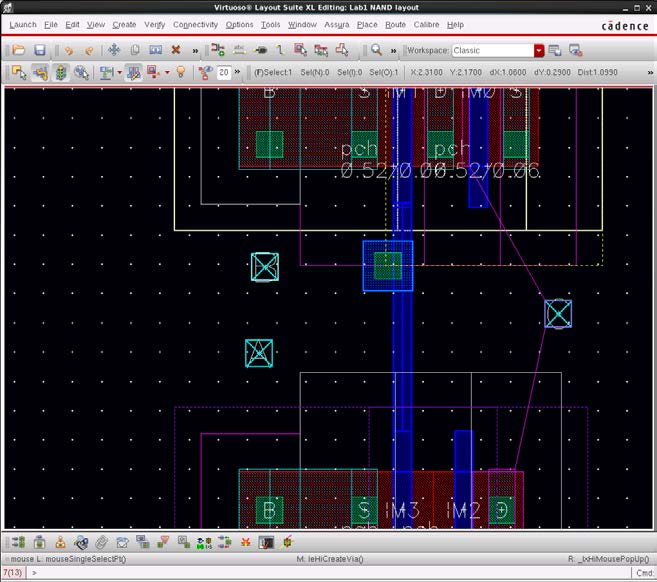Click the Create Wire path icon
The image size is (657, 582).
tap(280, 50)
